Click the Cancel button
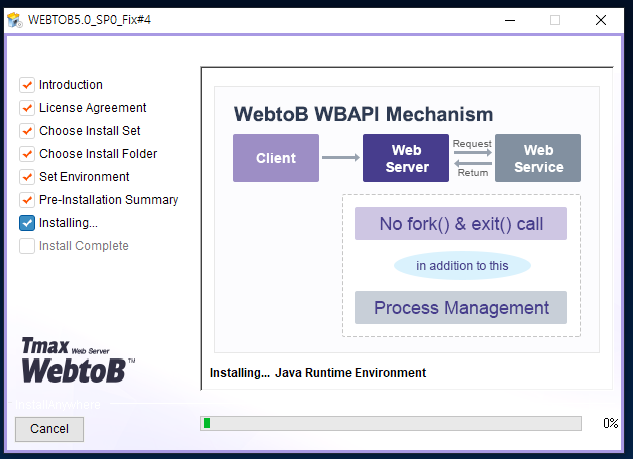 49,429
